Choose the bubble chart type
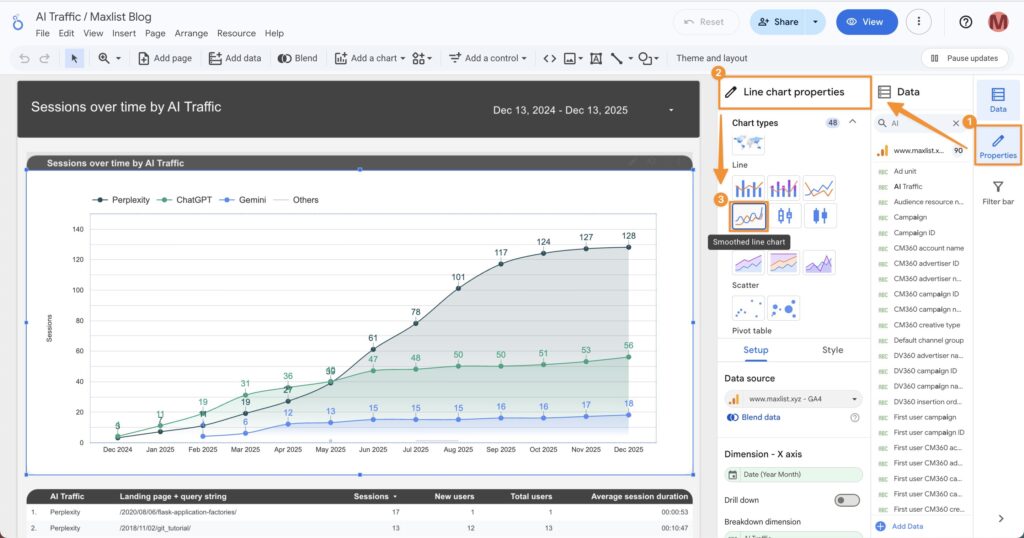Viewport: 1024px width, 538px height. click(x=784, y=308)
